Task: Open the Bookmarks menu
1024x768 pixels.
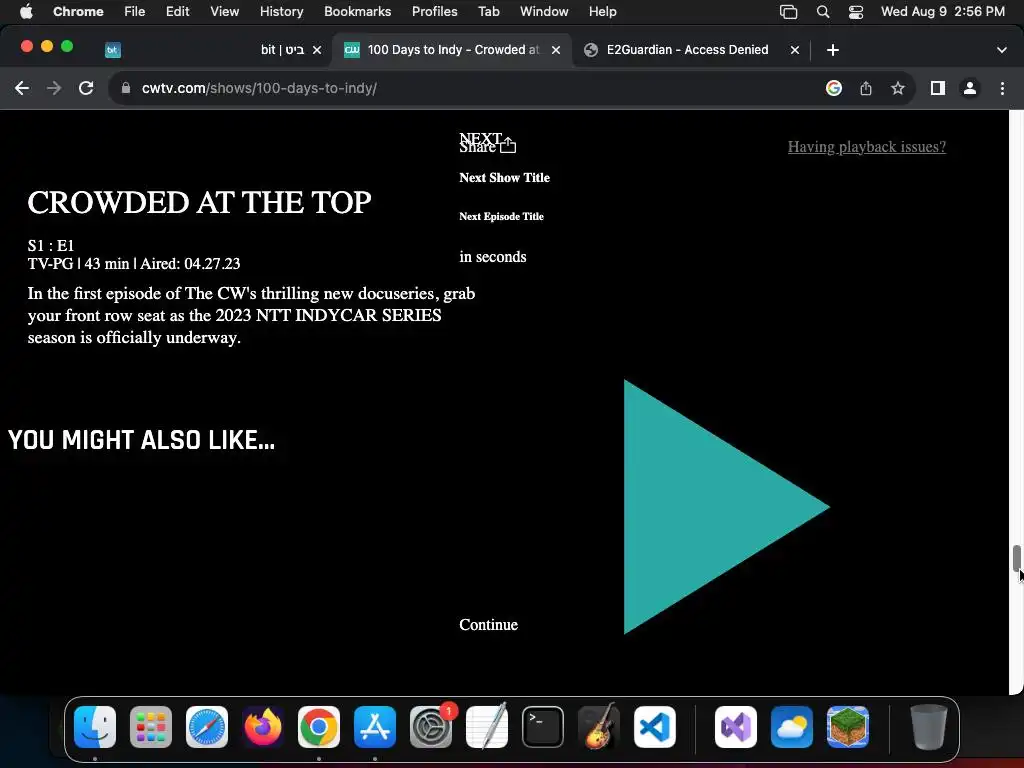Action: (x=357, y=12)
